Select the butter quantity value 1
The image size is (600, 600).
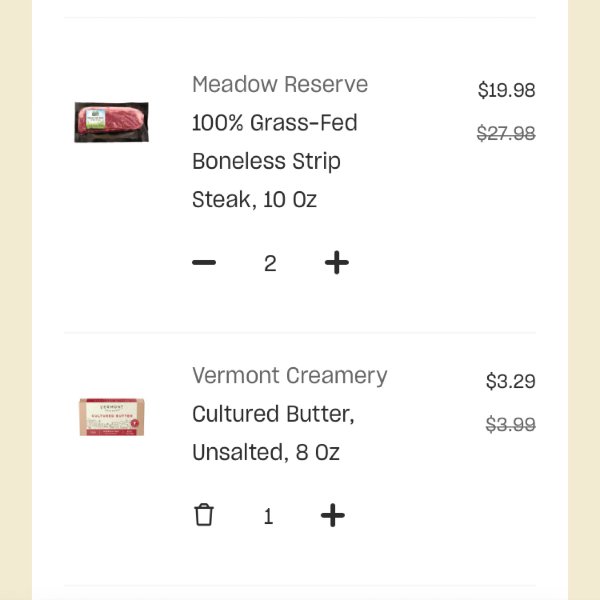[269, 516]
